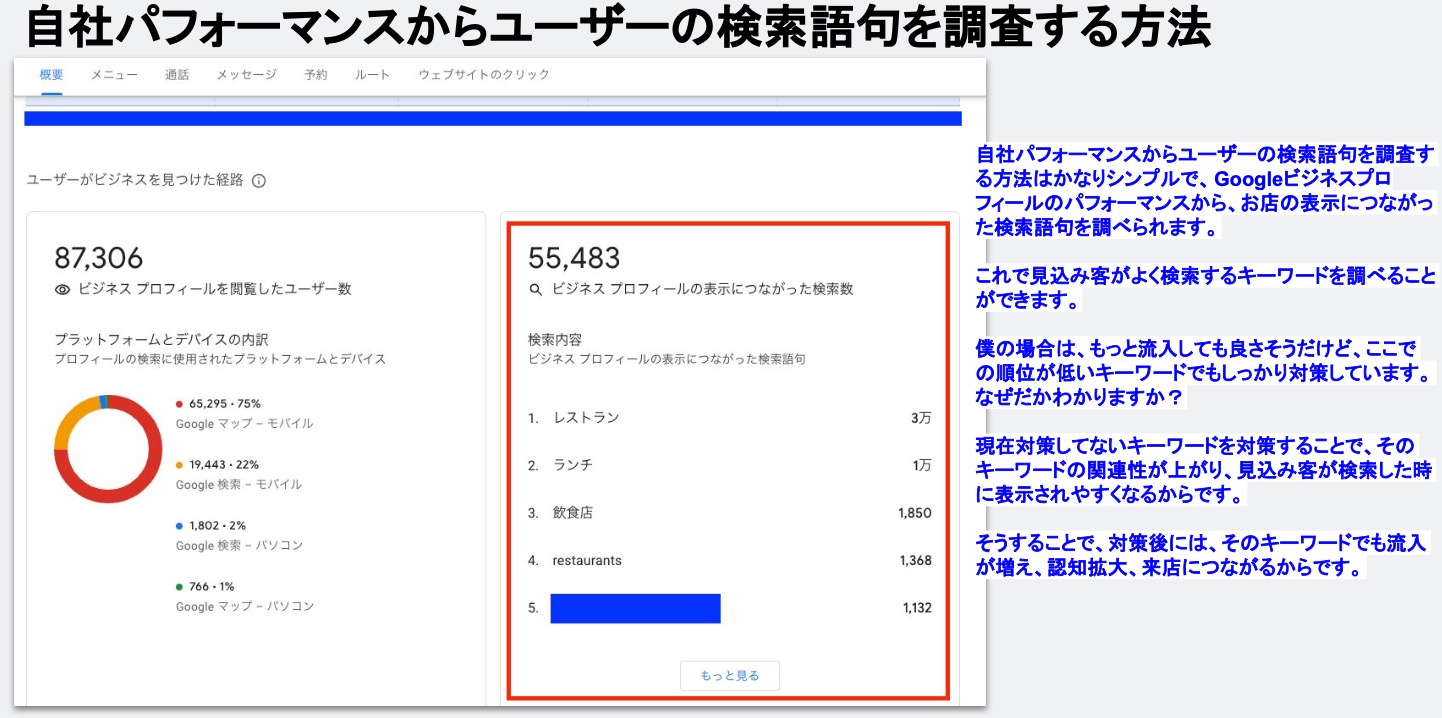
Task: Click the eye icon beside ビジネス プロフィールを閲覧したユーザー数
Action: click(63, 289)
